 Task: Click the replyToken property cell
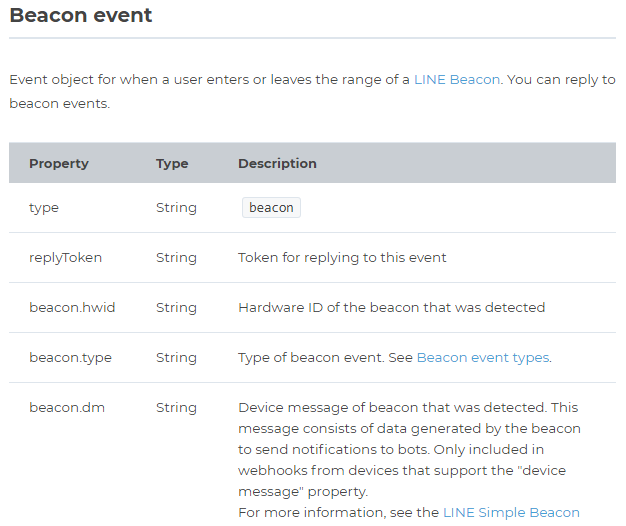coord(65,257)
